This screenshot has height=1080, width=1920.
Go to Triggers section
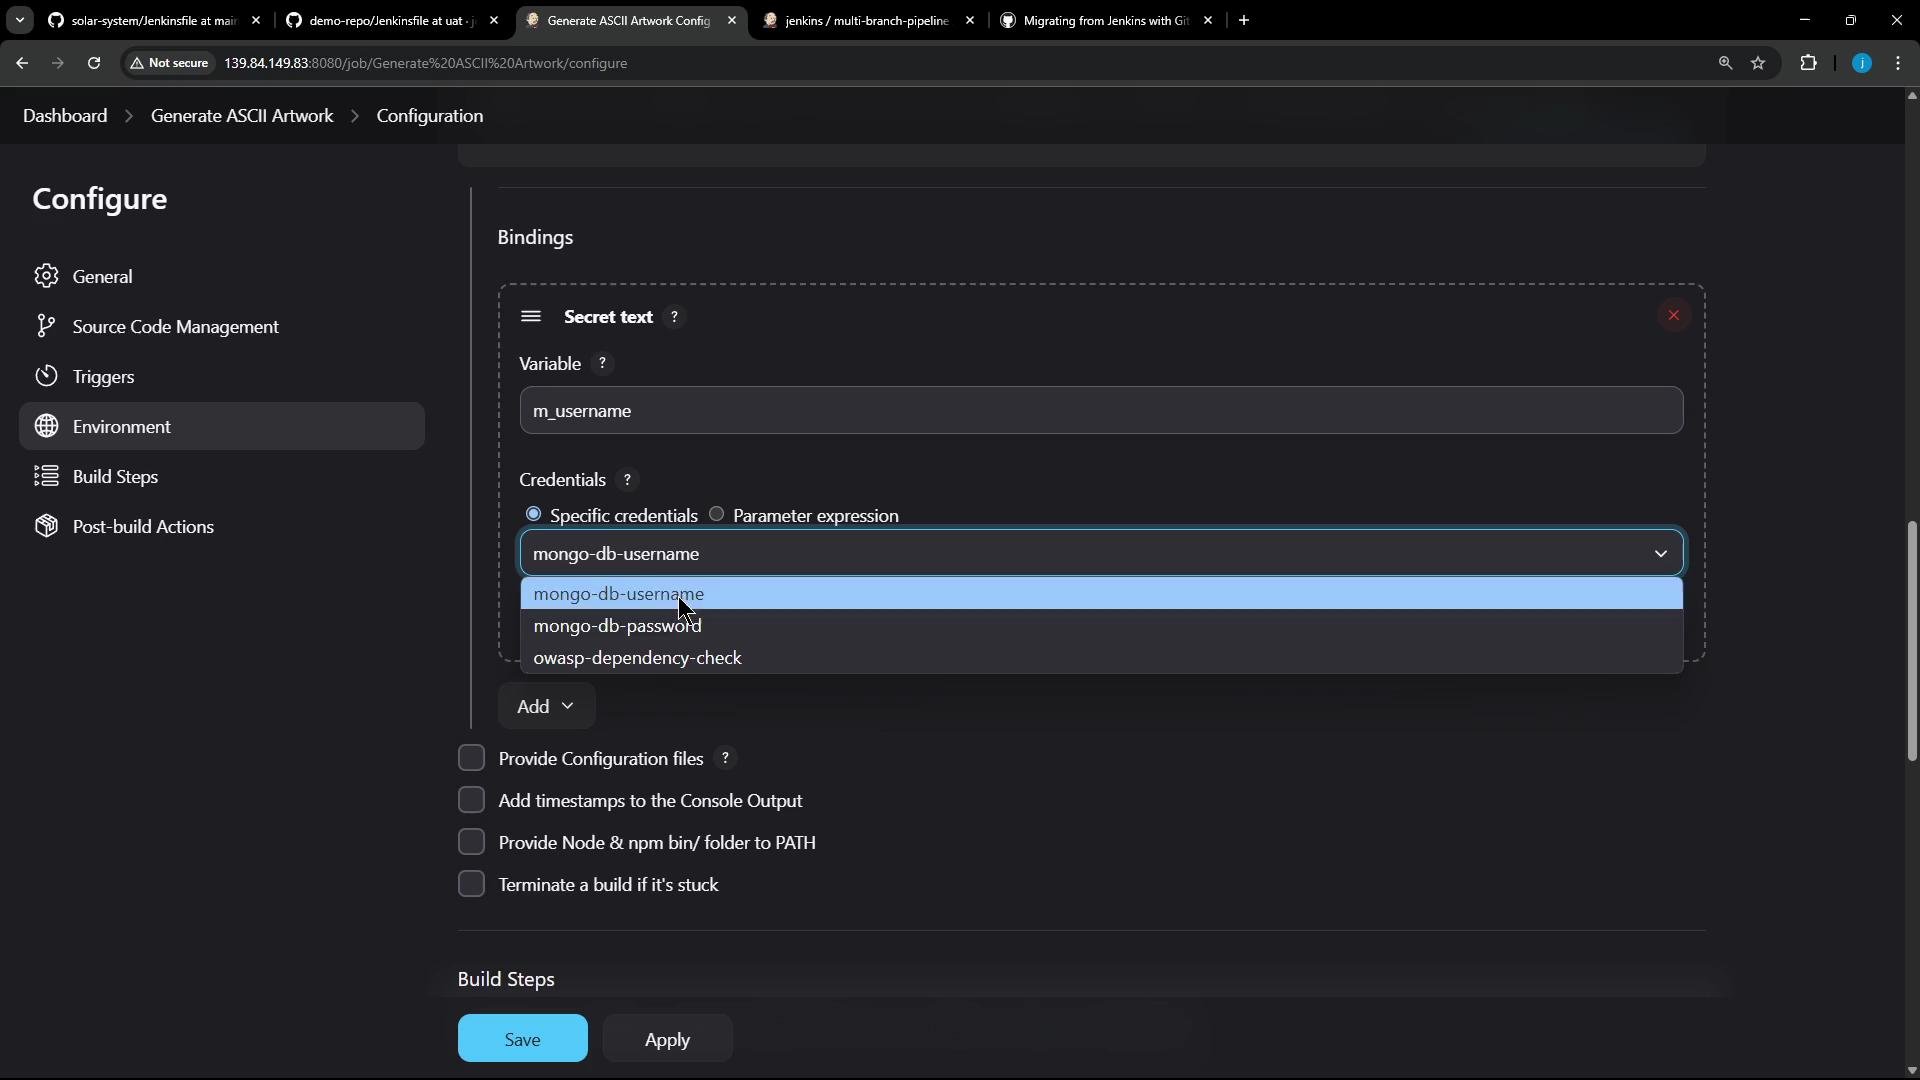click(x=221, y=376)
